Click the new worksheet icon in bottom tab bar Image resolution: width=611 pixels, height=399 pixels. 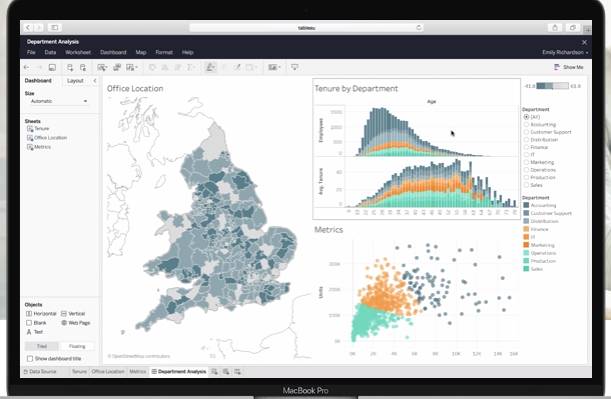click(214, 372)
